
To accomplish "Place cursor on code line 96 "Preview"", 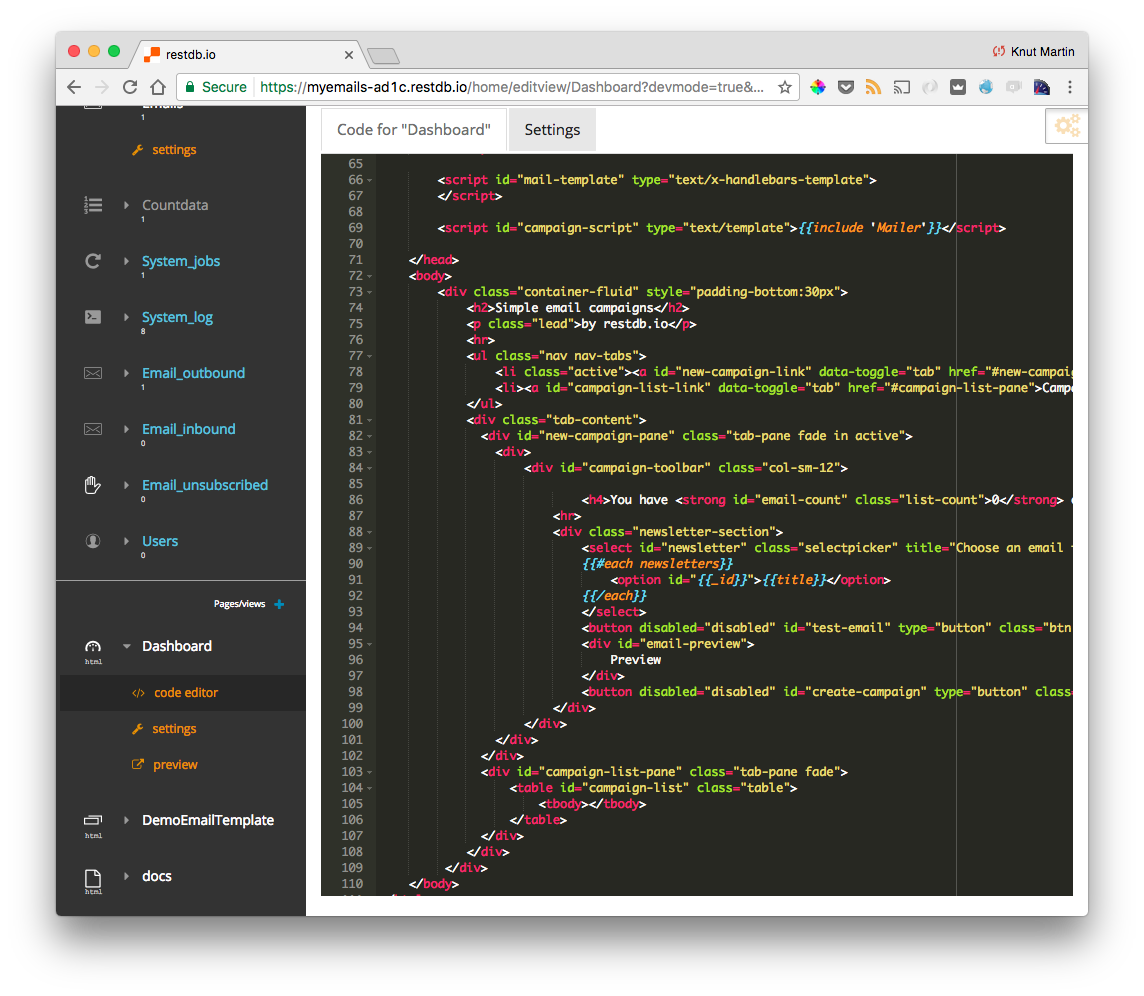I will point(635,660).
